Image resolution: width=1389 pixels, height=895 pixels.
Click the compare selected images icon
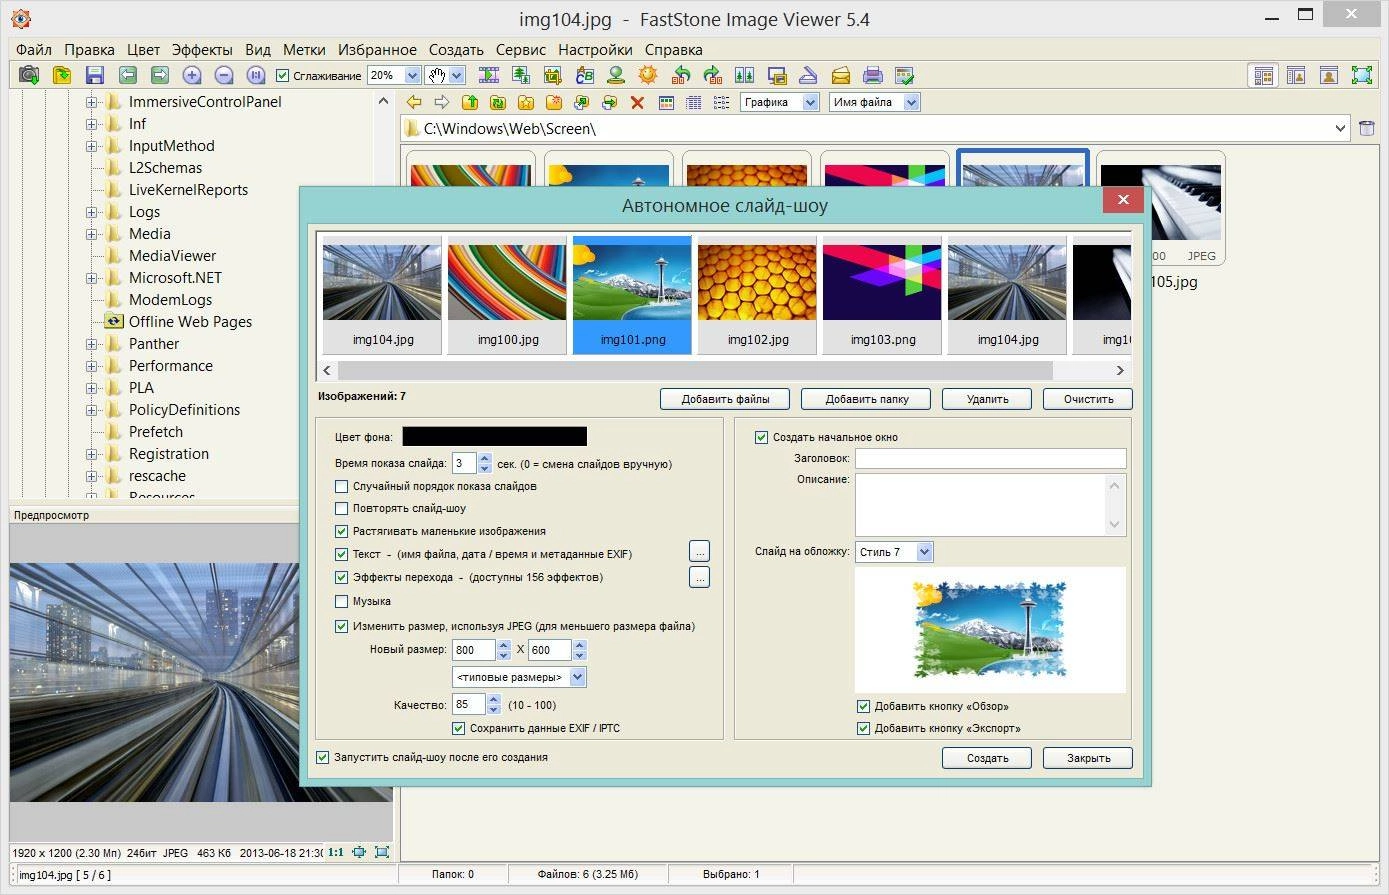tap(744, 75)
